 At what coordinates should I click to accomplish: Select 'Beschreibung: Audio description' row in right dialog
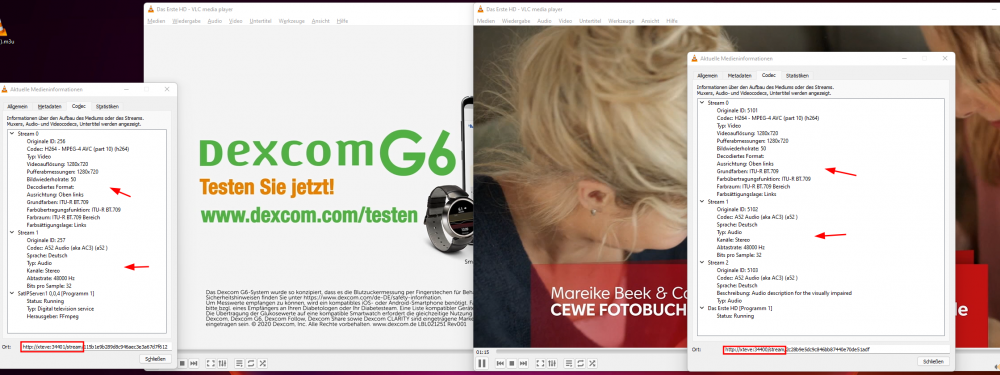click(x=784, y=293)
